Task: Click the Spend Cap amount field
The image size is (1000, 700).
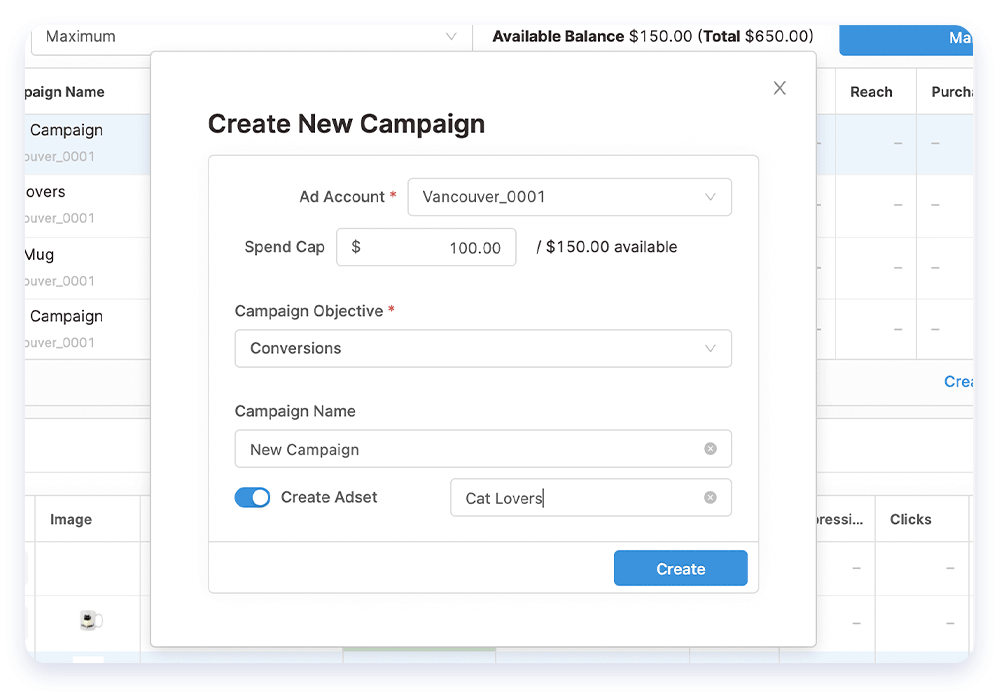Action: point(426,247)
